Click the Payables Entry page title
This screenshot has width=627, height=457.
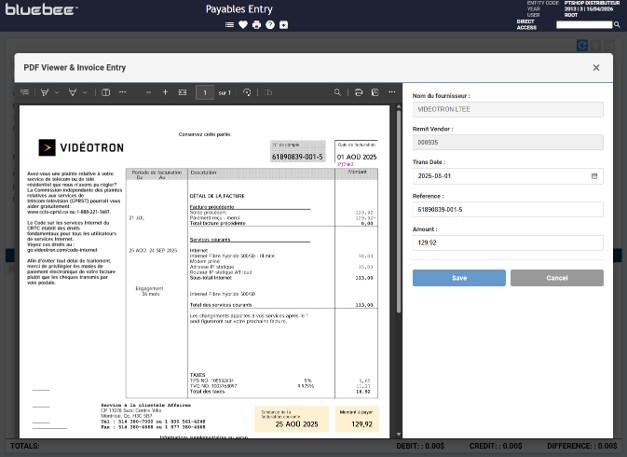(239, 9)
